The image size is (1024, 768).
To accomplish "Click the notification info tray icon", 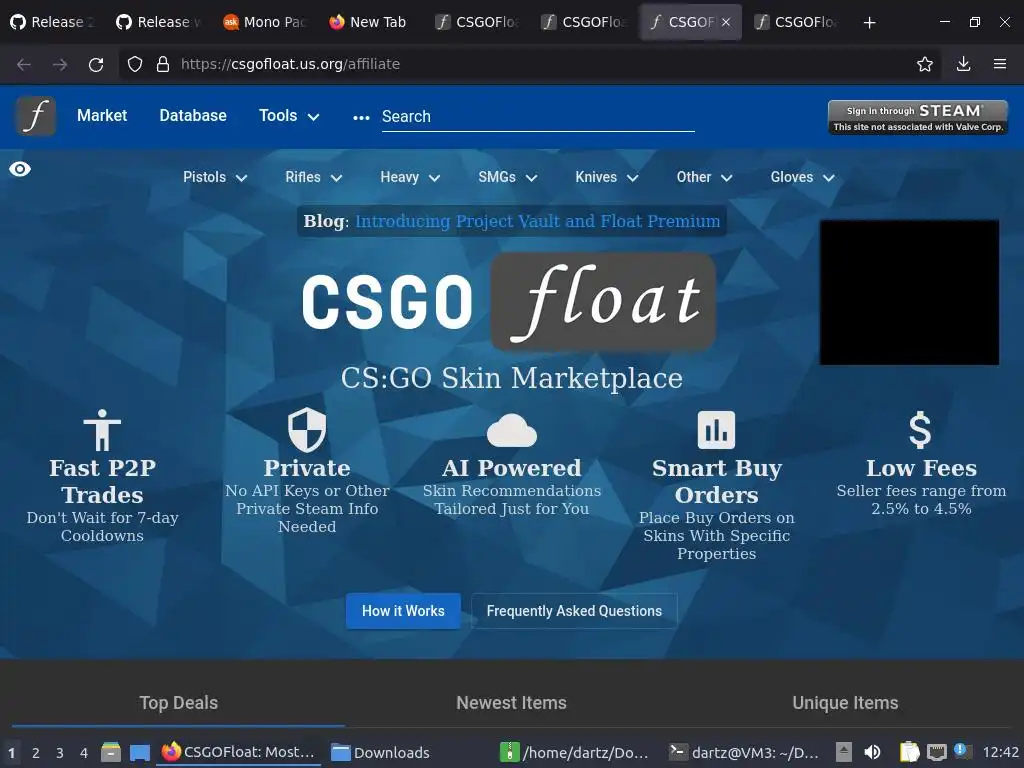I will tap(962, 751).
